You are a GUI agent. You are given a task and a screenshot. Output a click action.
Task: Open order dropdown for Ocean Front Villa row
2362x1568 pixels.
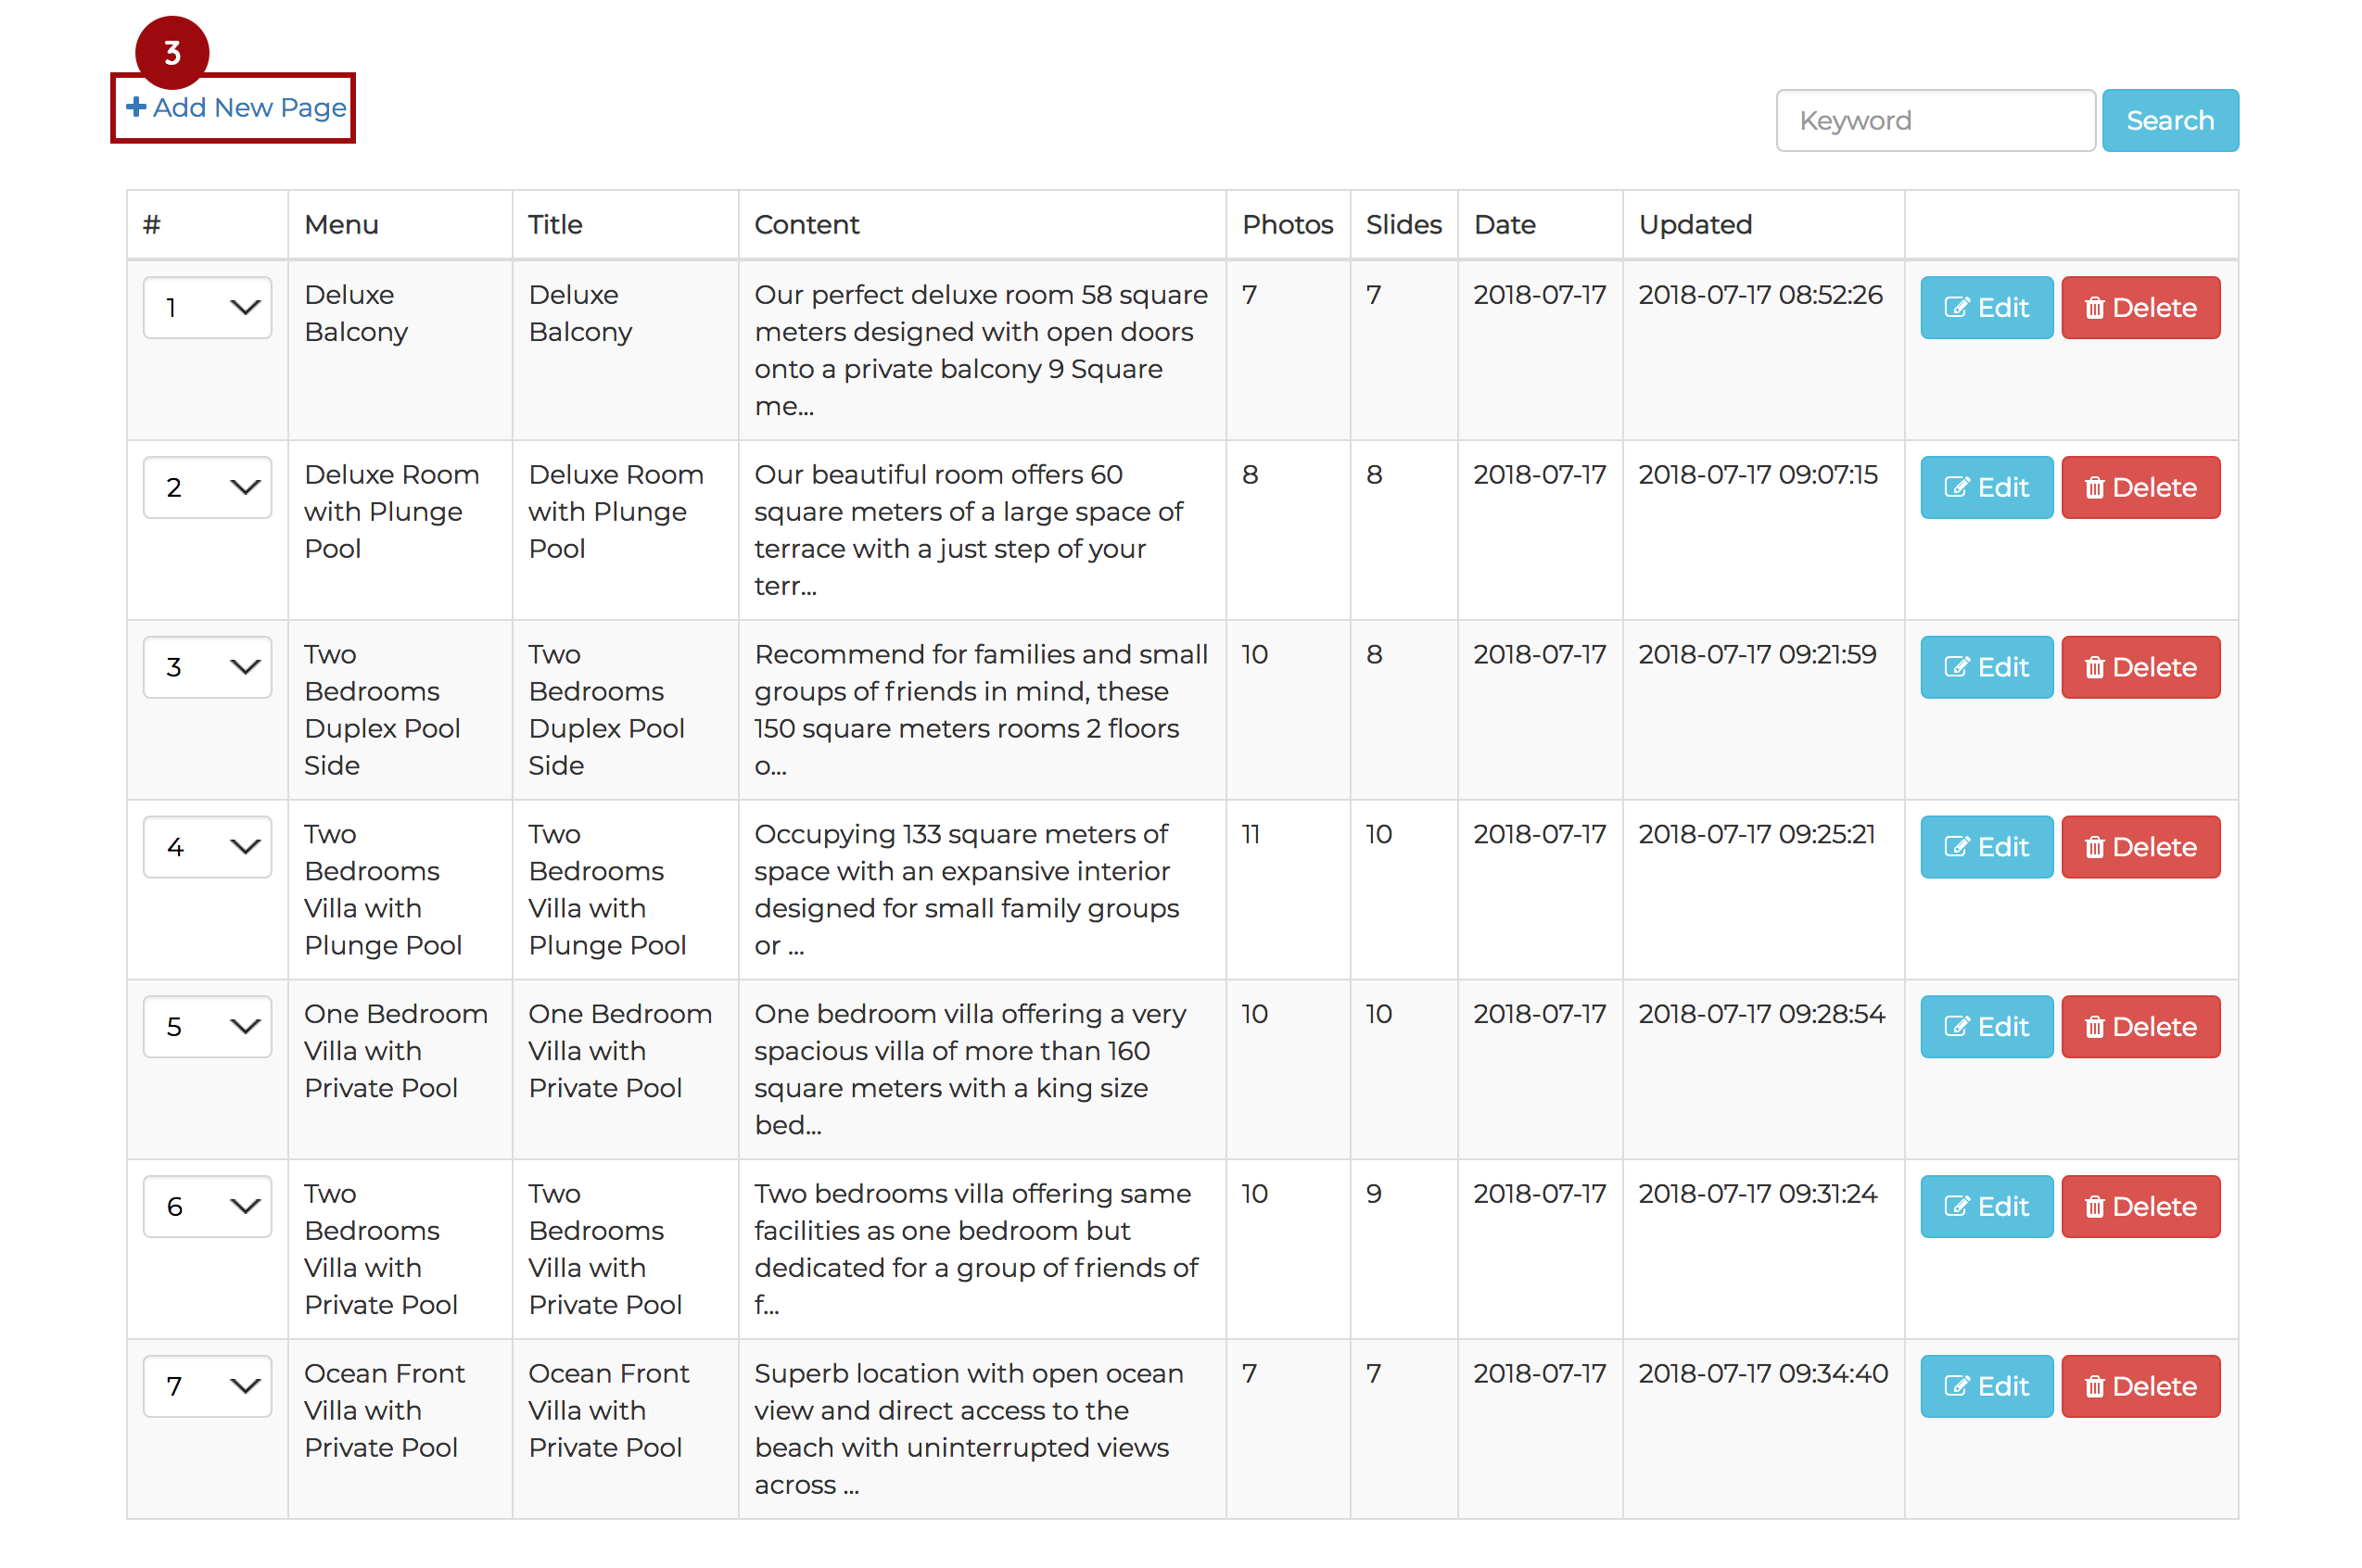[207, 1387]
